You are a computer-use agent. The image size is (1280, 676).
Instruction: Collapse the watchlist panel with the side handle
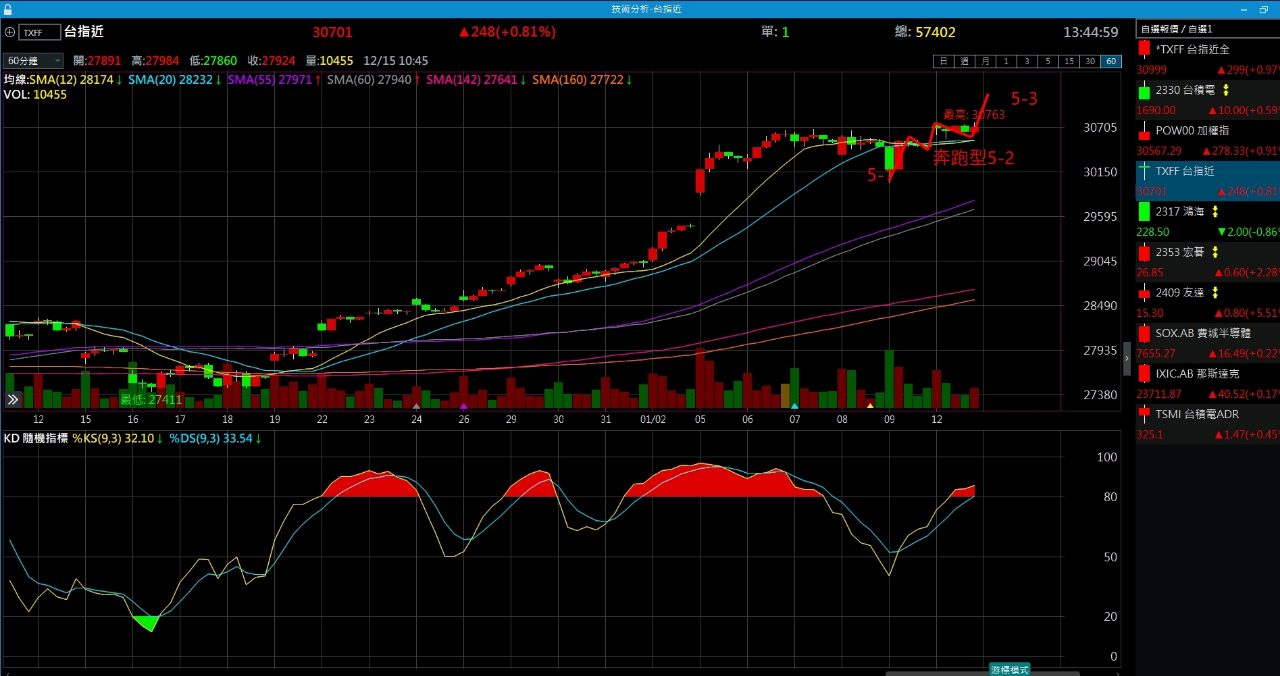[x=1127, y=357]
